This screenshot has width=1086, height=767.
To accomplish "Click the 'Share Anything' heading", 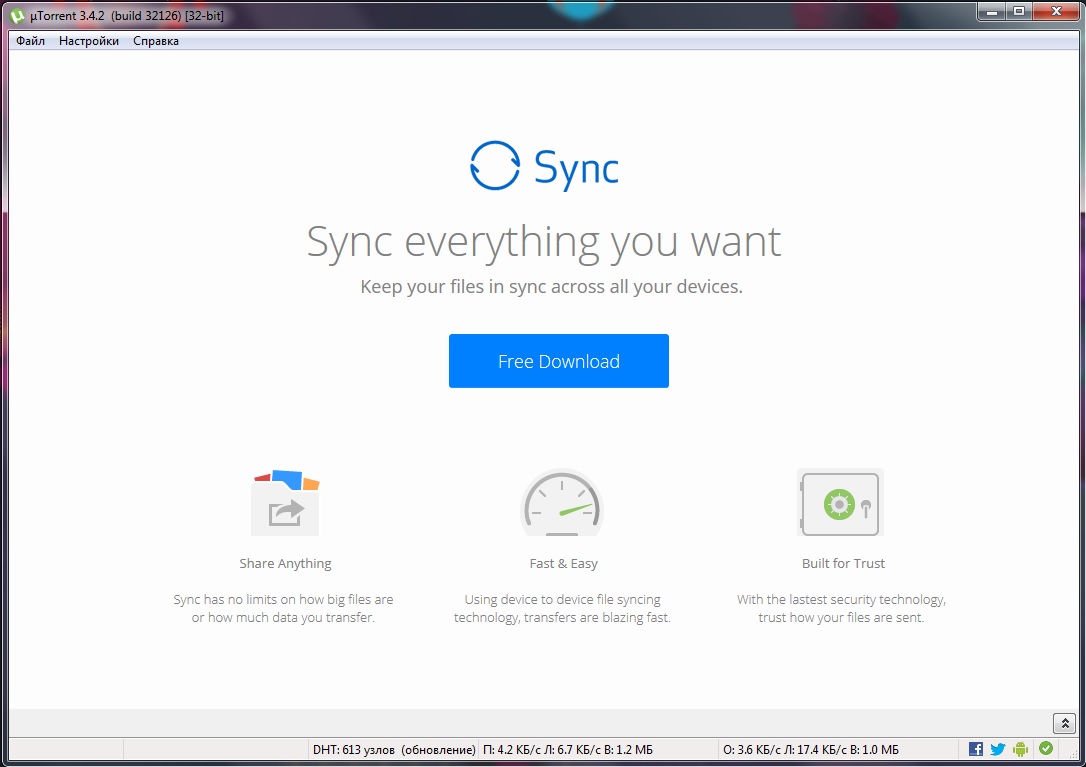I will [x=285, y=563].
